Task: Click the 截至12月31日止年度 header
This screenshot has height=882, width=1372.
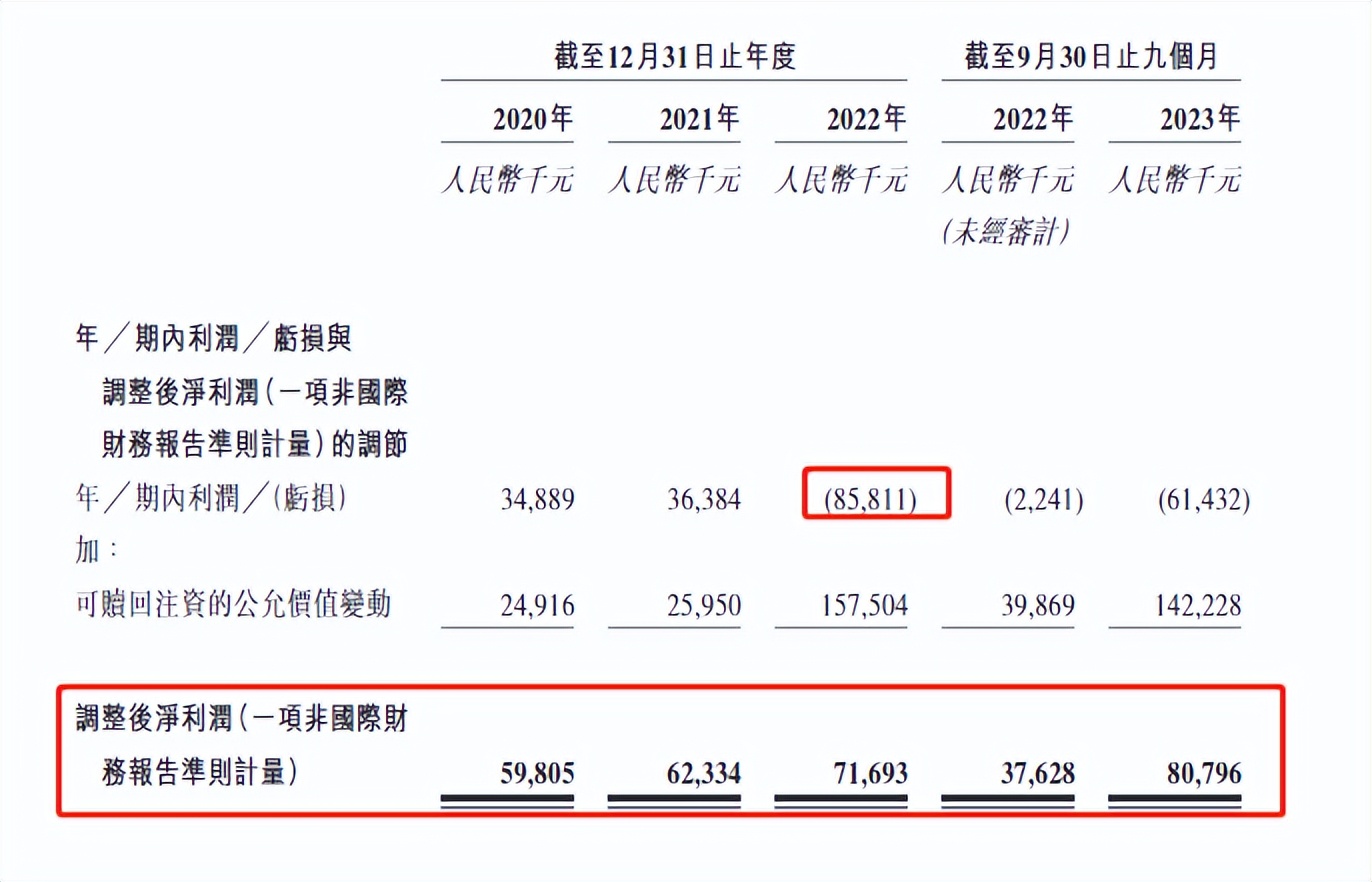Action: click(x=674, y=57)
